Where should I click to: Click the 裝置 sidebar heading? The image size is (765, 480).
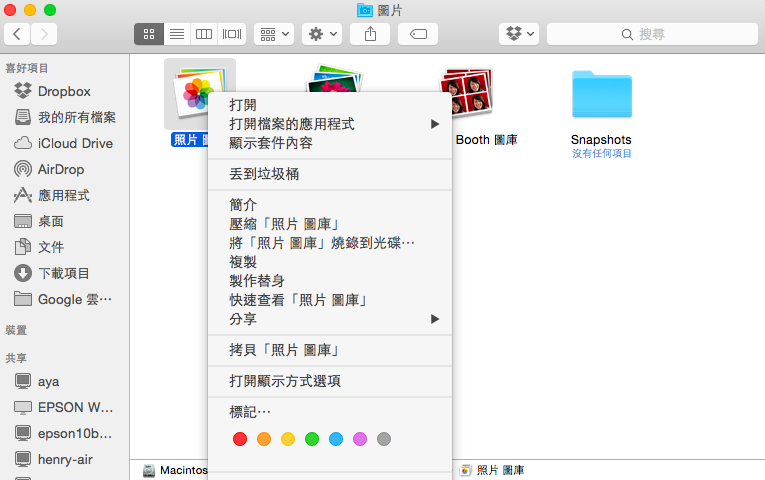16,330
